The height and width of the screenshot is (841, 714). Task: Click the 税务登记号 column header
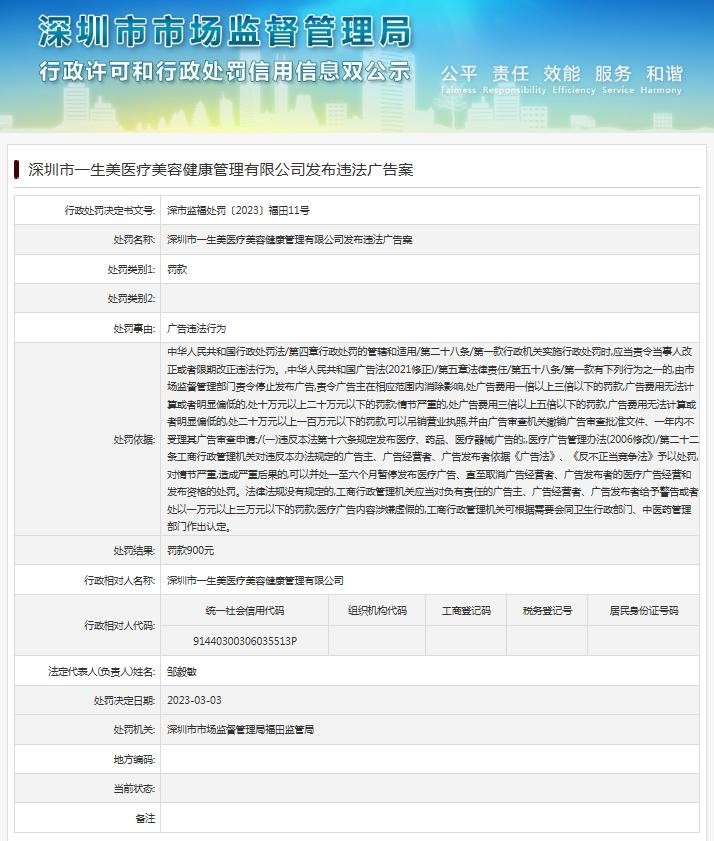(x=547, y=610)
